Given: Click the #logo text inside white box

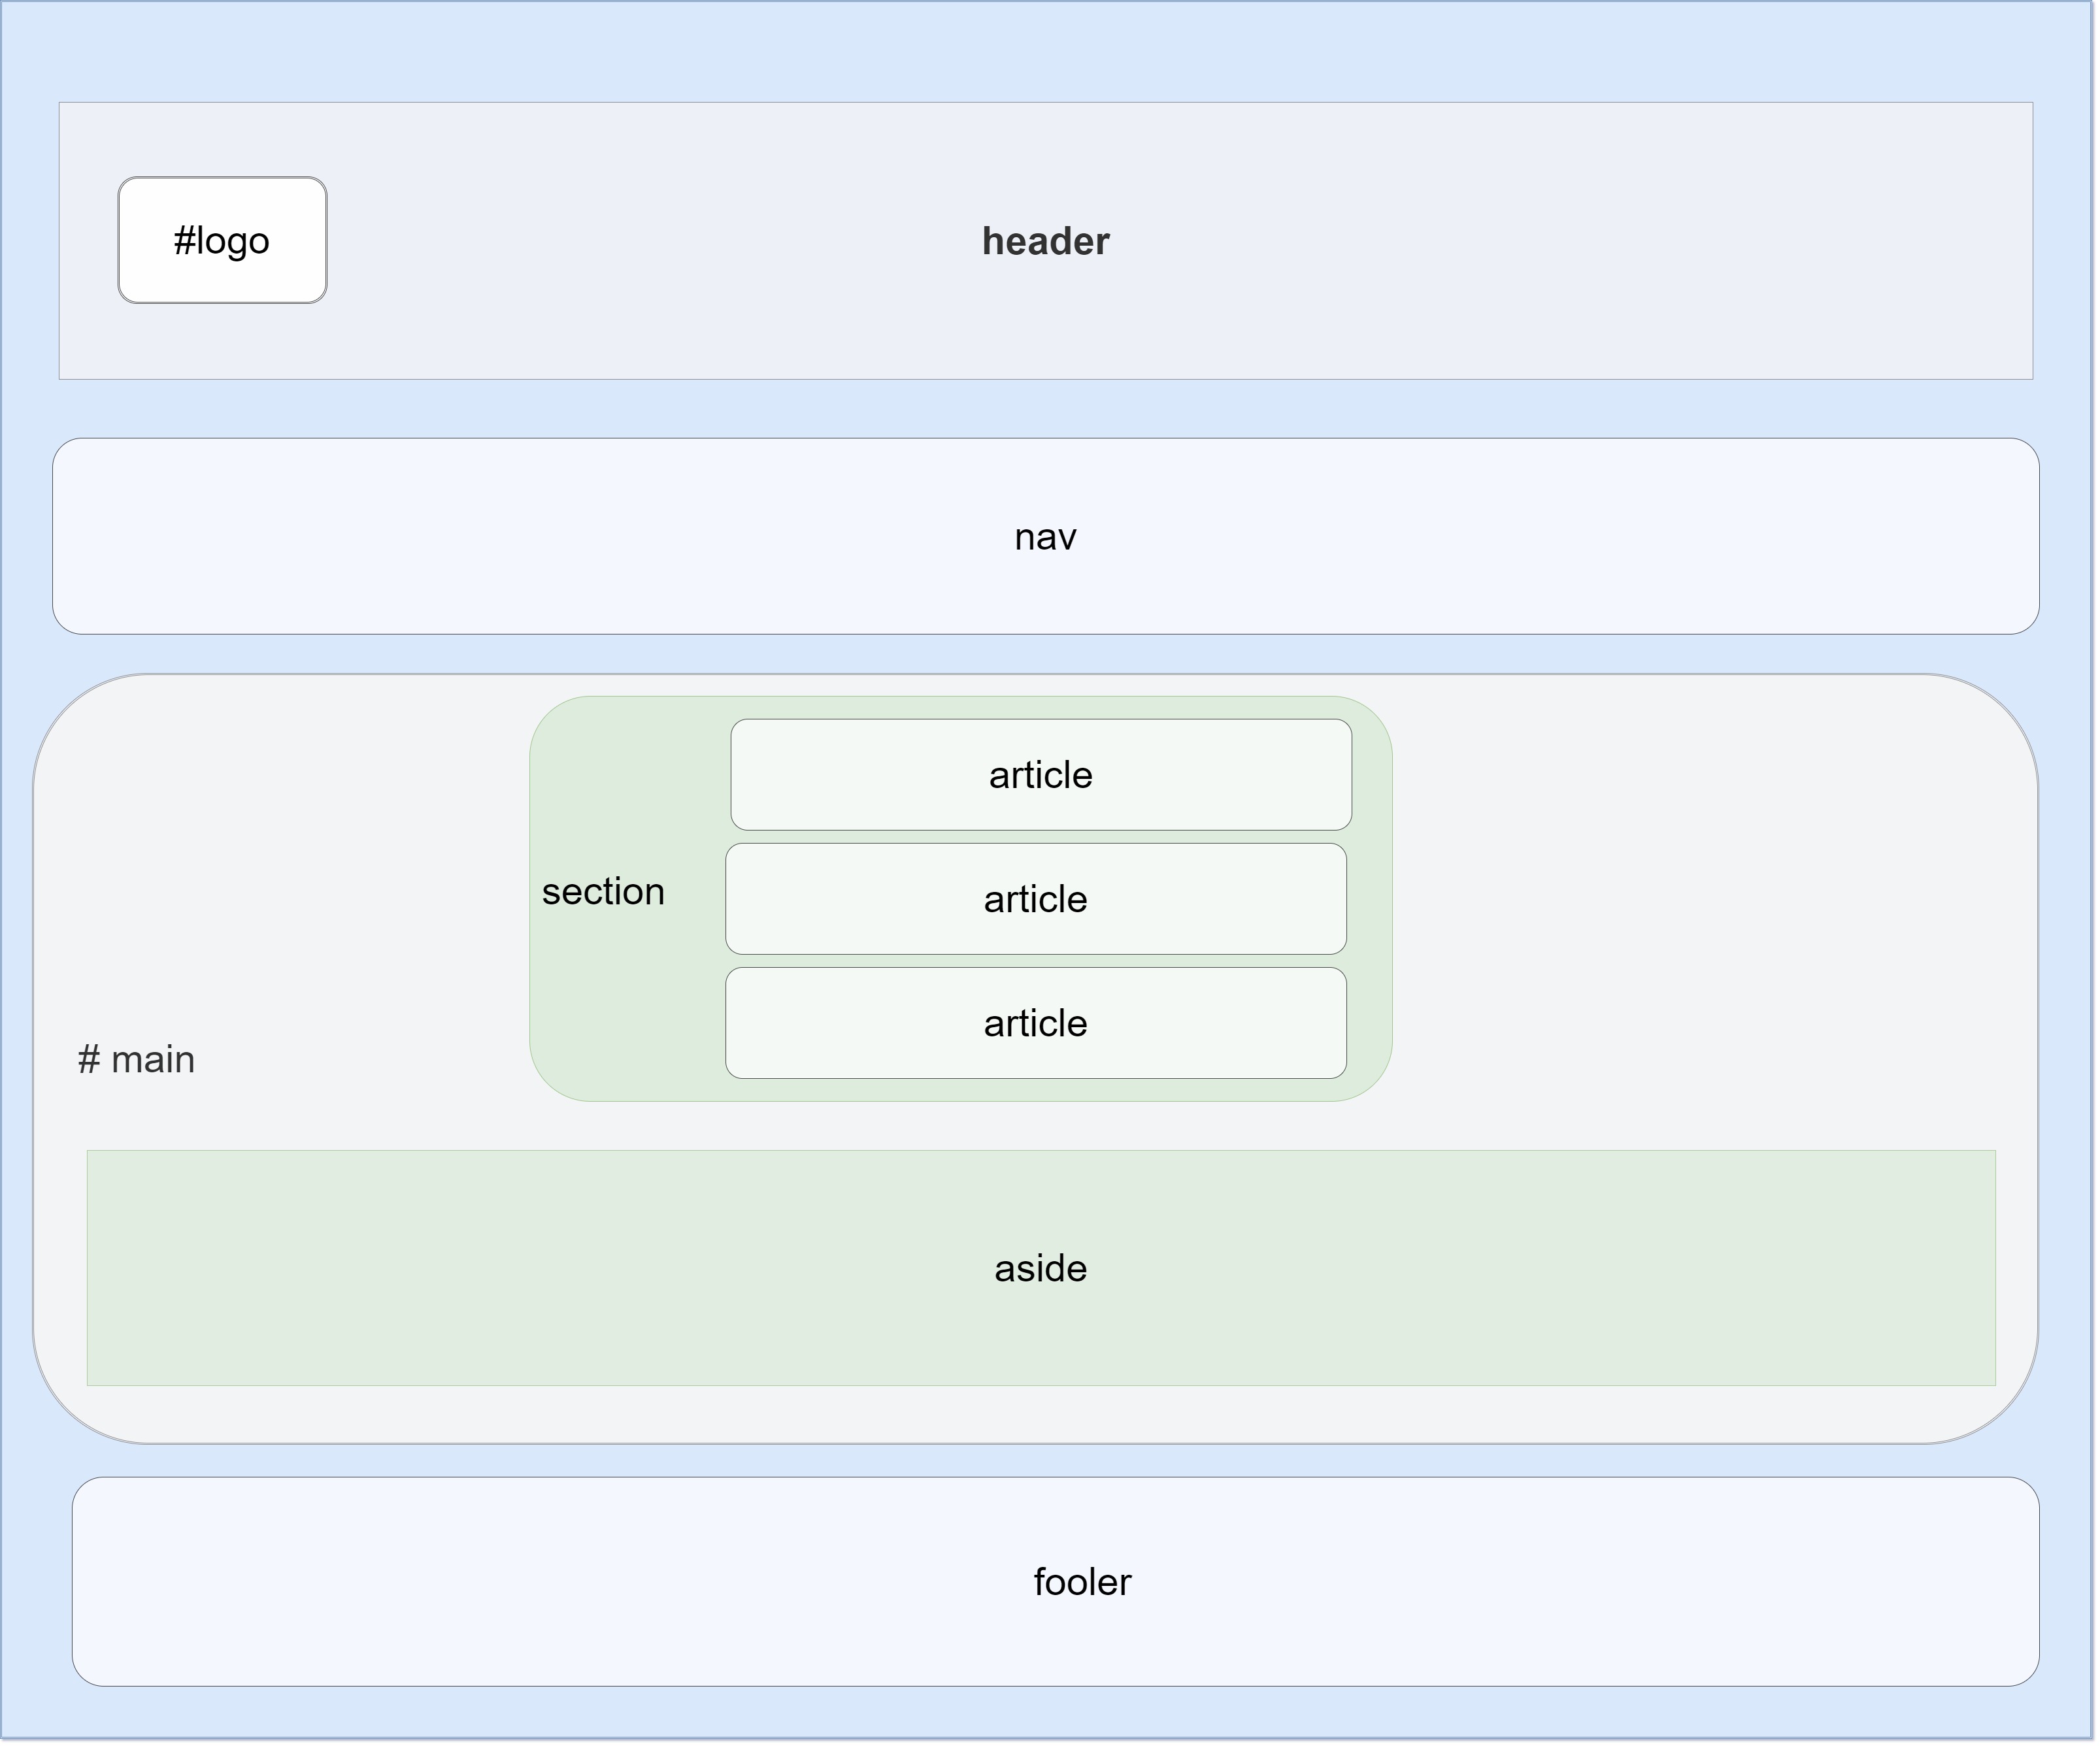Looking at the screenshot, I should (221, 241).
